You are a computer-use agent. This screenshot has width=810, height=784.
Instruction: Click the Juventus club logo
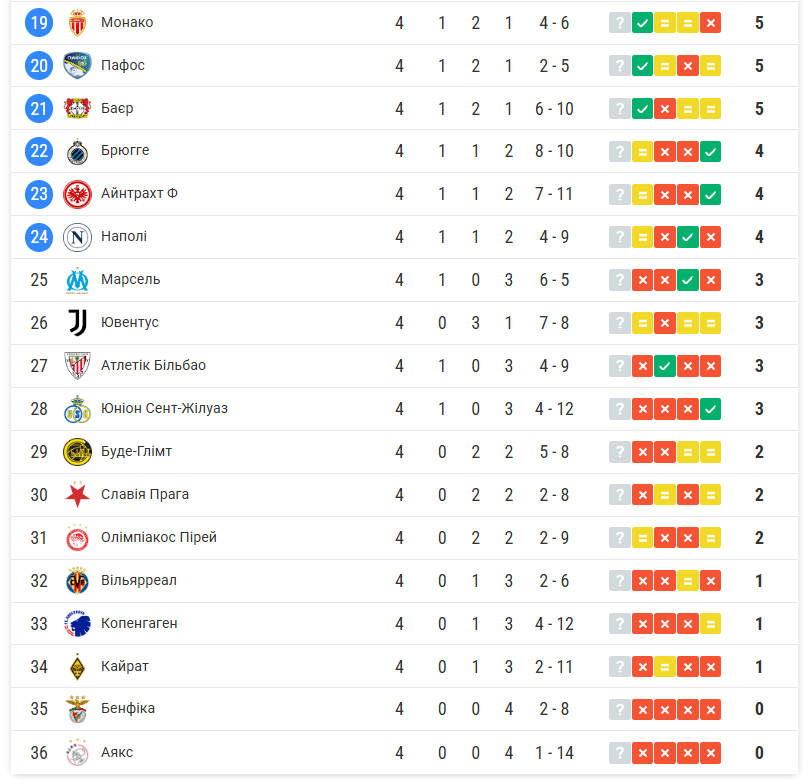(x=77, y=322)
